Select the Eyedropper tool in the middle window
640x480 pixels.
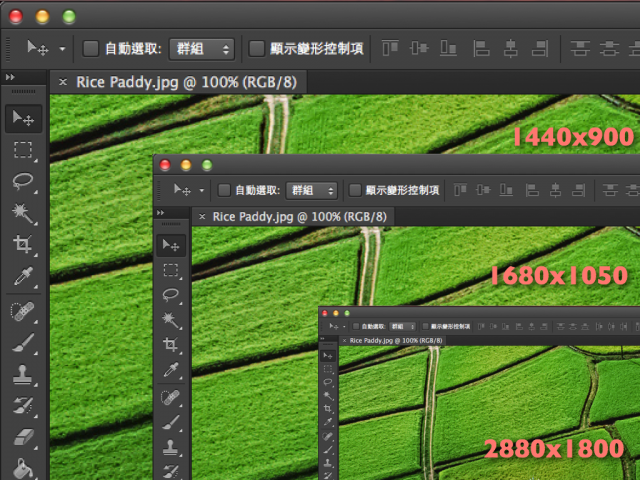(171, 370)
